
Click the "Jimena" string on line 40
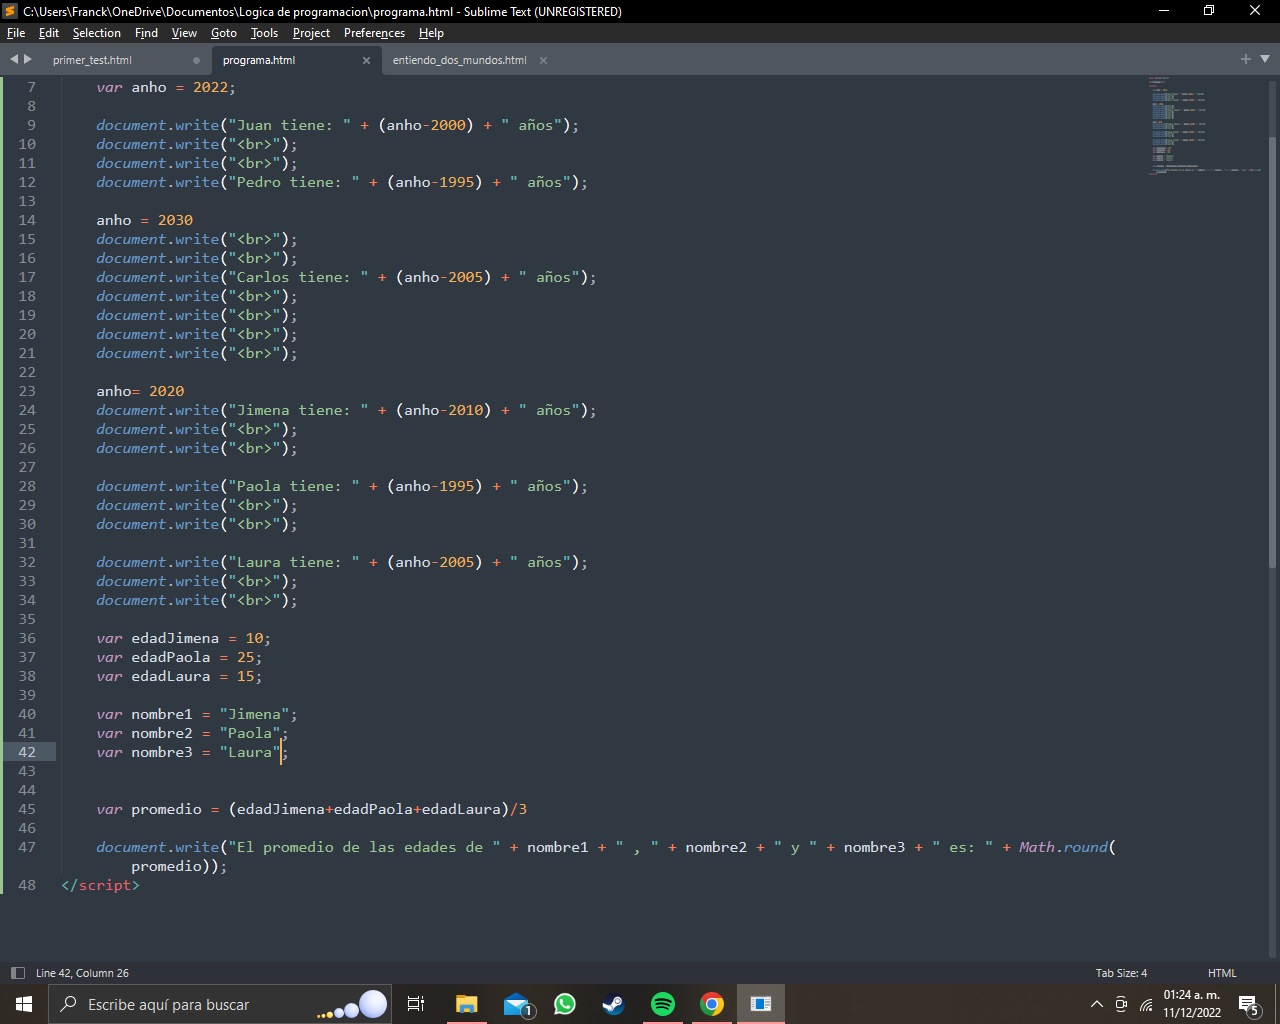coord(254,714)
